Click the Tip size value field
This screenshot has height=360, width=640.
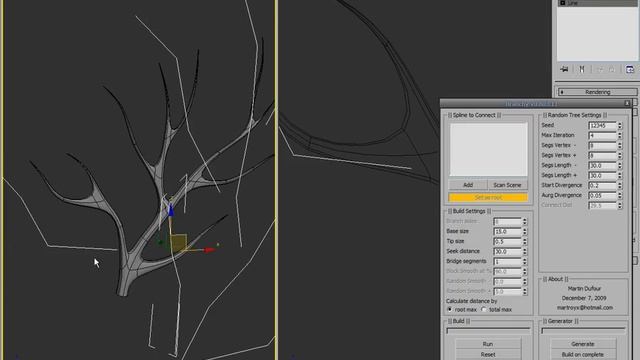click(x=507, y=242)
